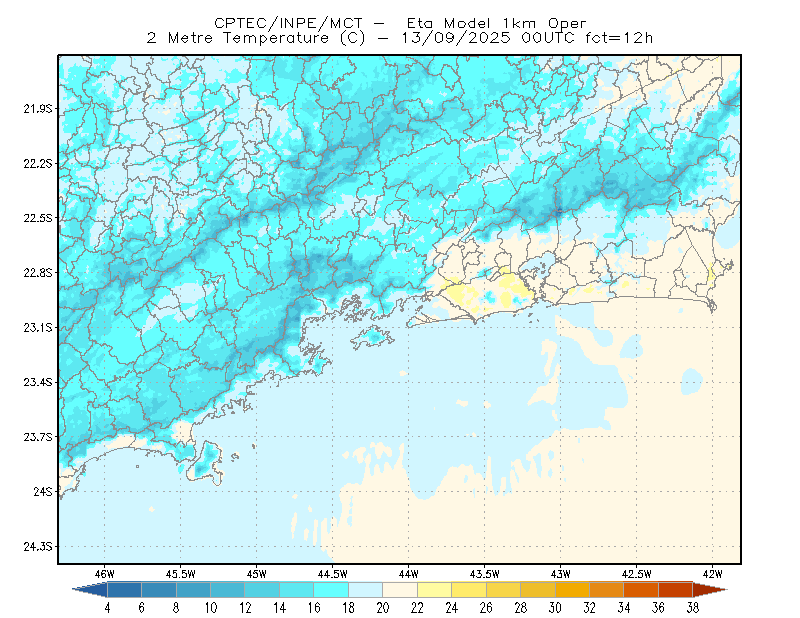Image resolution: width=800 pixels, height=618 pixels.
Task: Click the legend value 16
Action: [x=314, y=608]
